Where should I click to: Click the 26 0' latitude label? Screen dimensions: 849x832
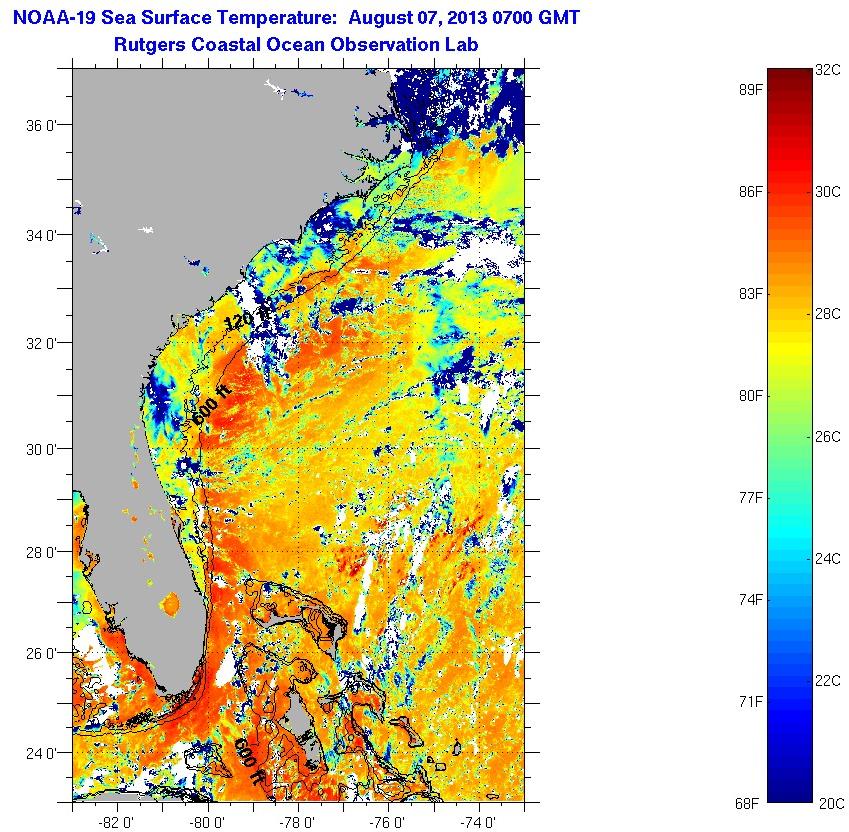pos(41,653)
